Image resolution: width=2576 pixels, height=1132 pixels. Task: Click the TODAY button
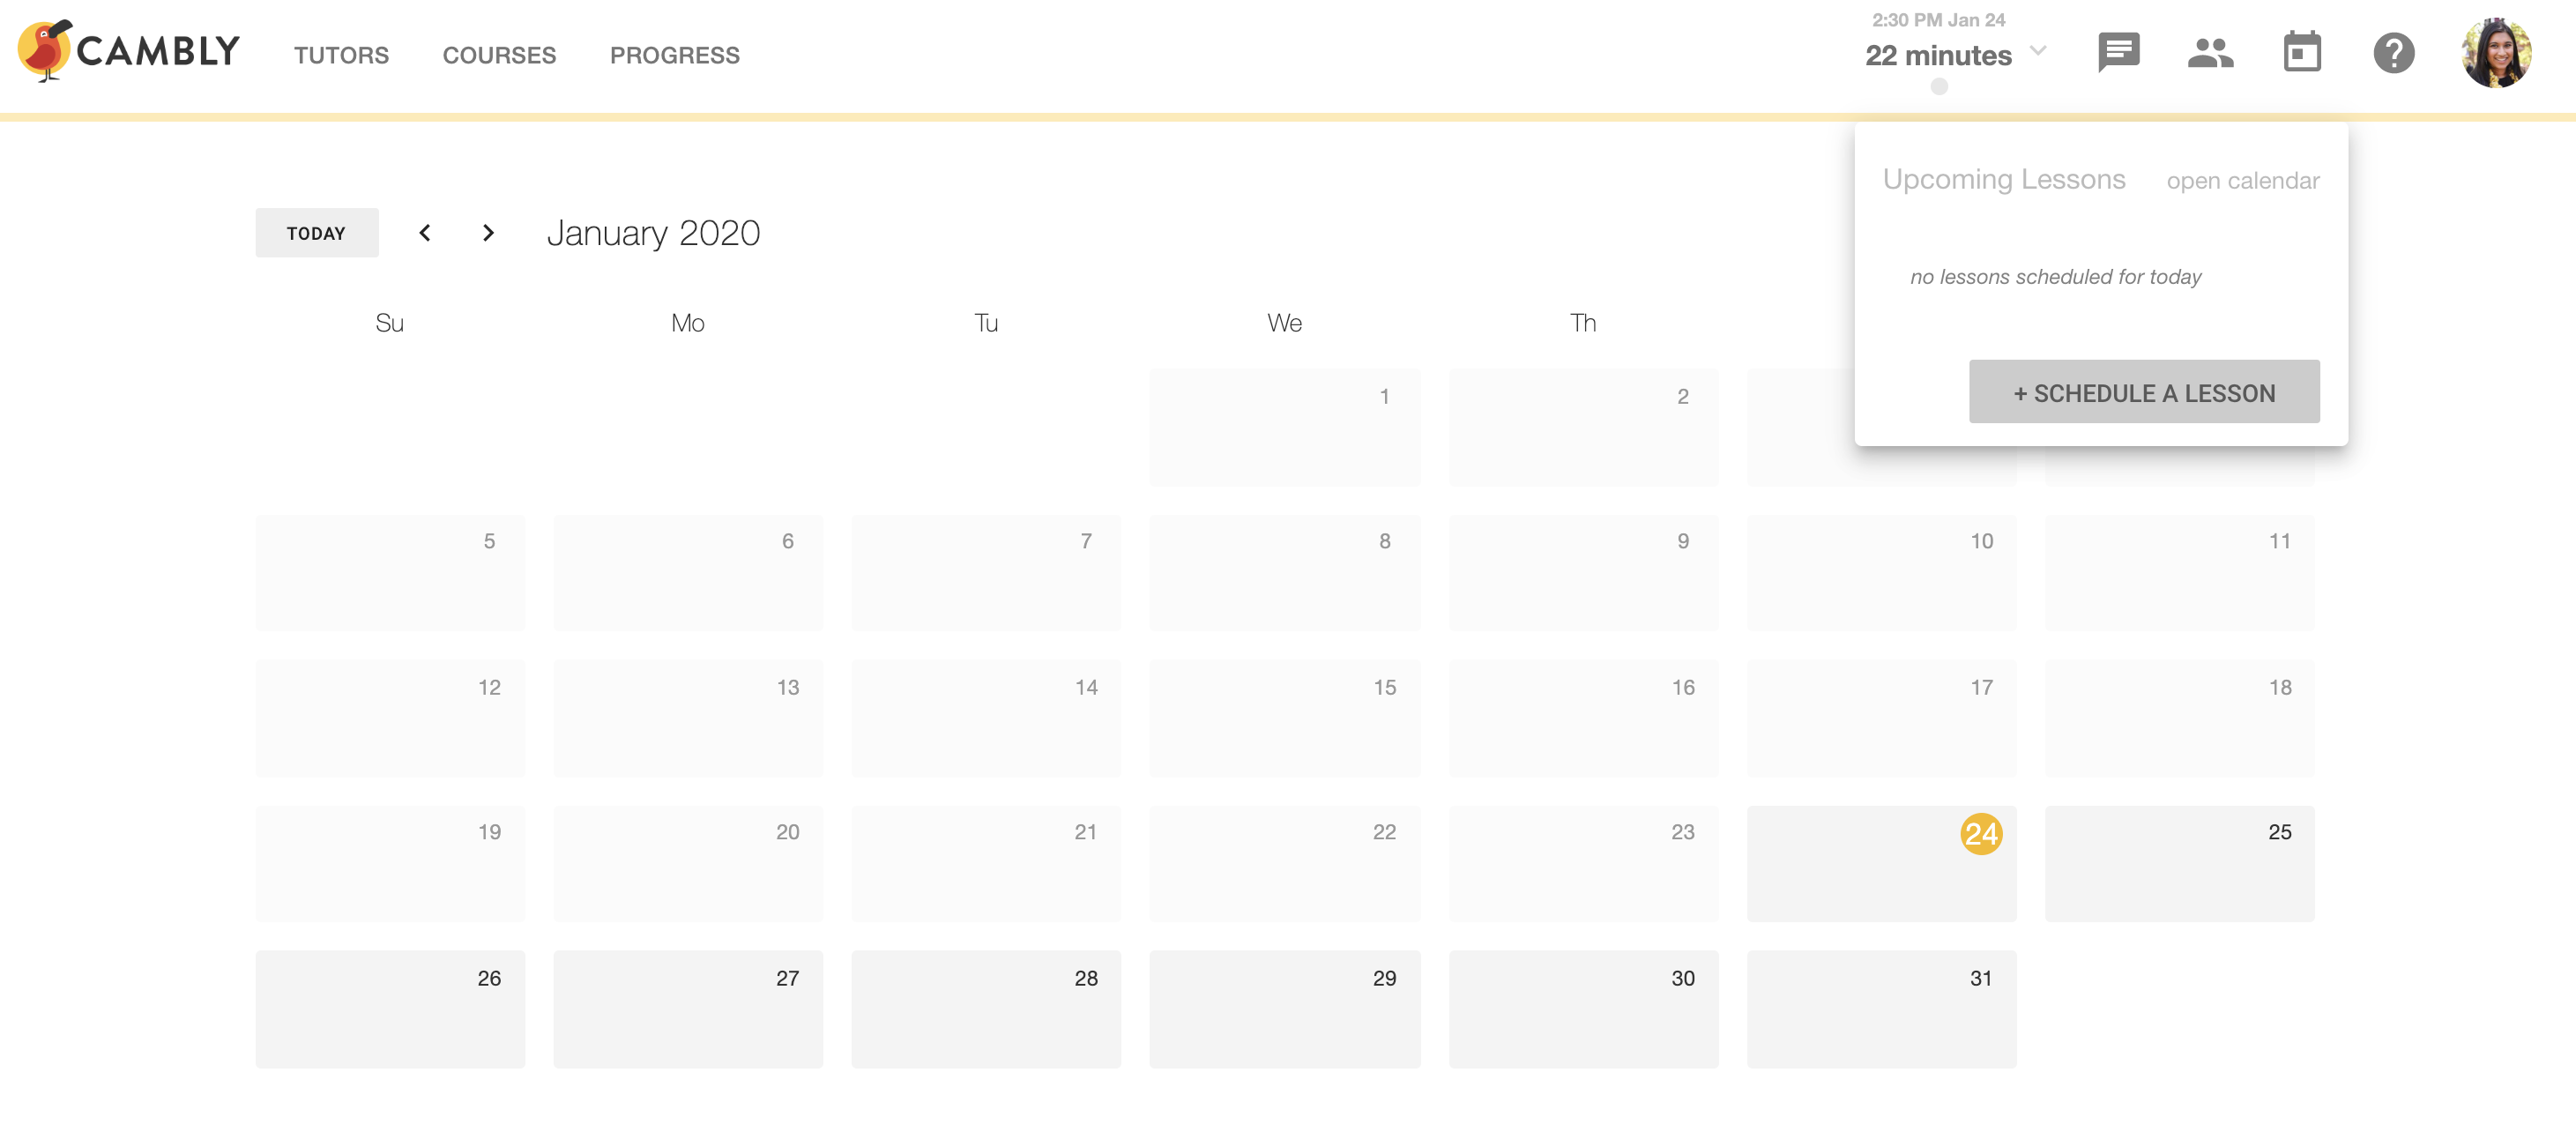point(317,233)
